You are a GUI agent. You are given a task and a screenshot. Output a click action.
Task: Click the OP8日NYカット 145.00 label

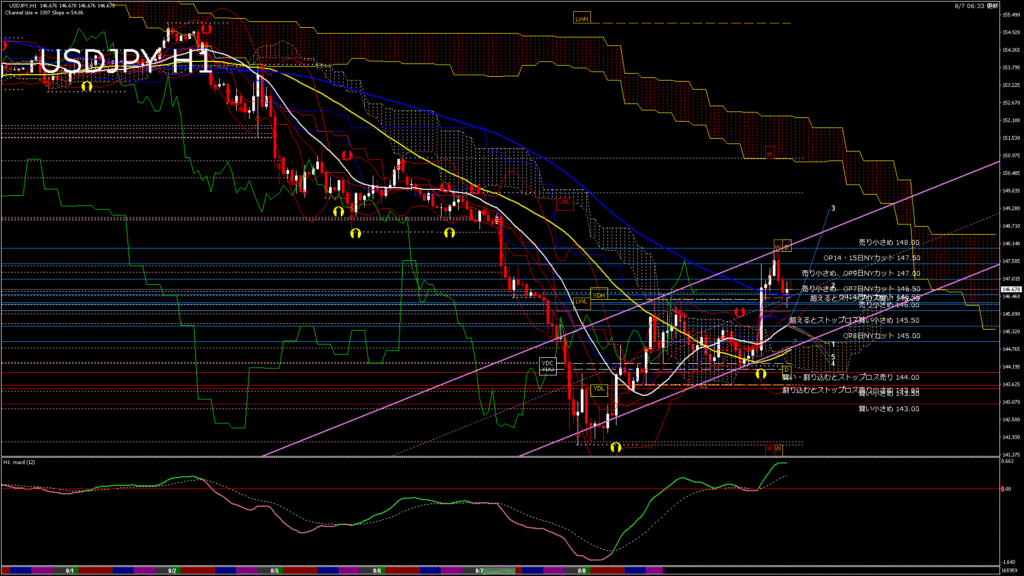(x=881, y=336)
